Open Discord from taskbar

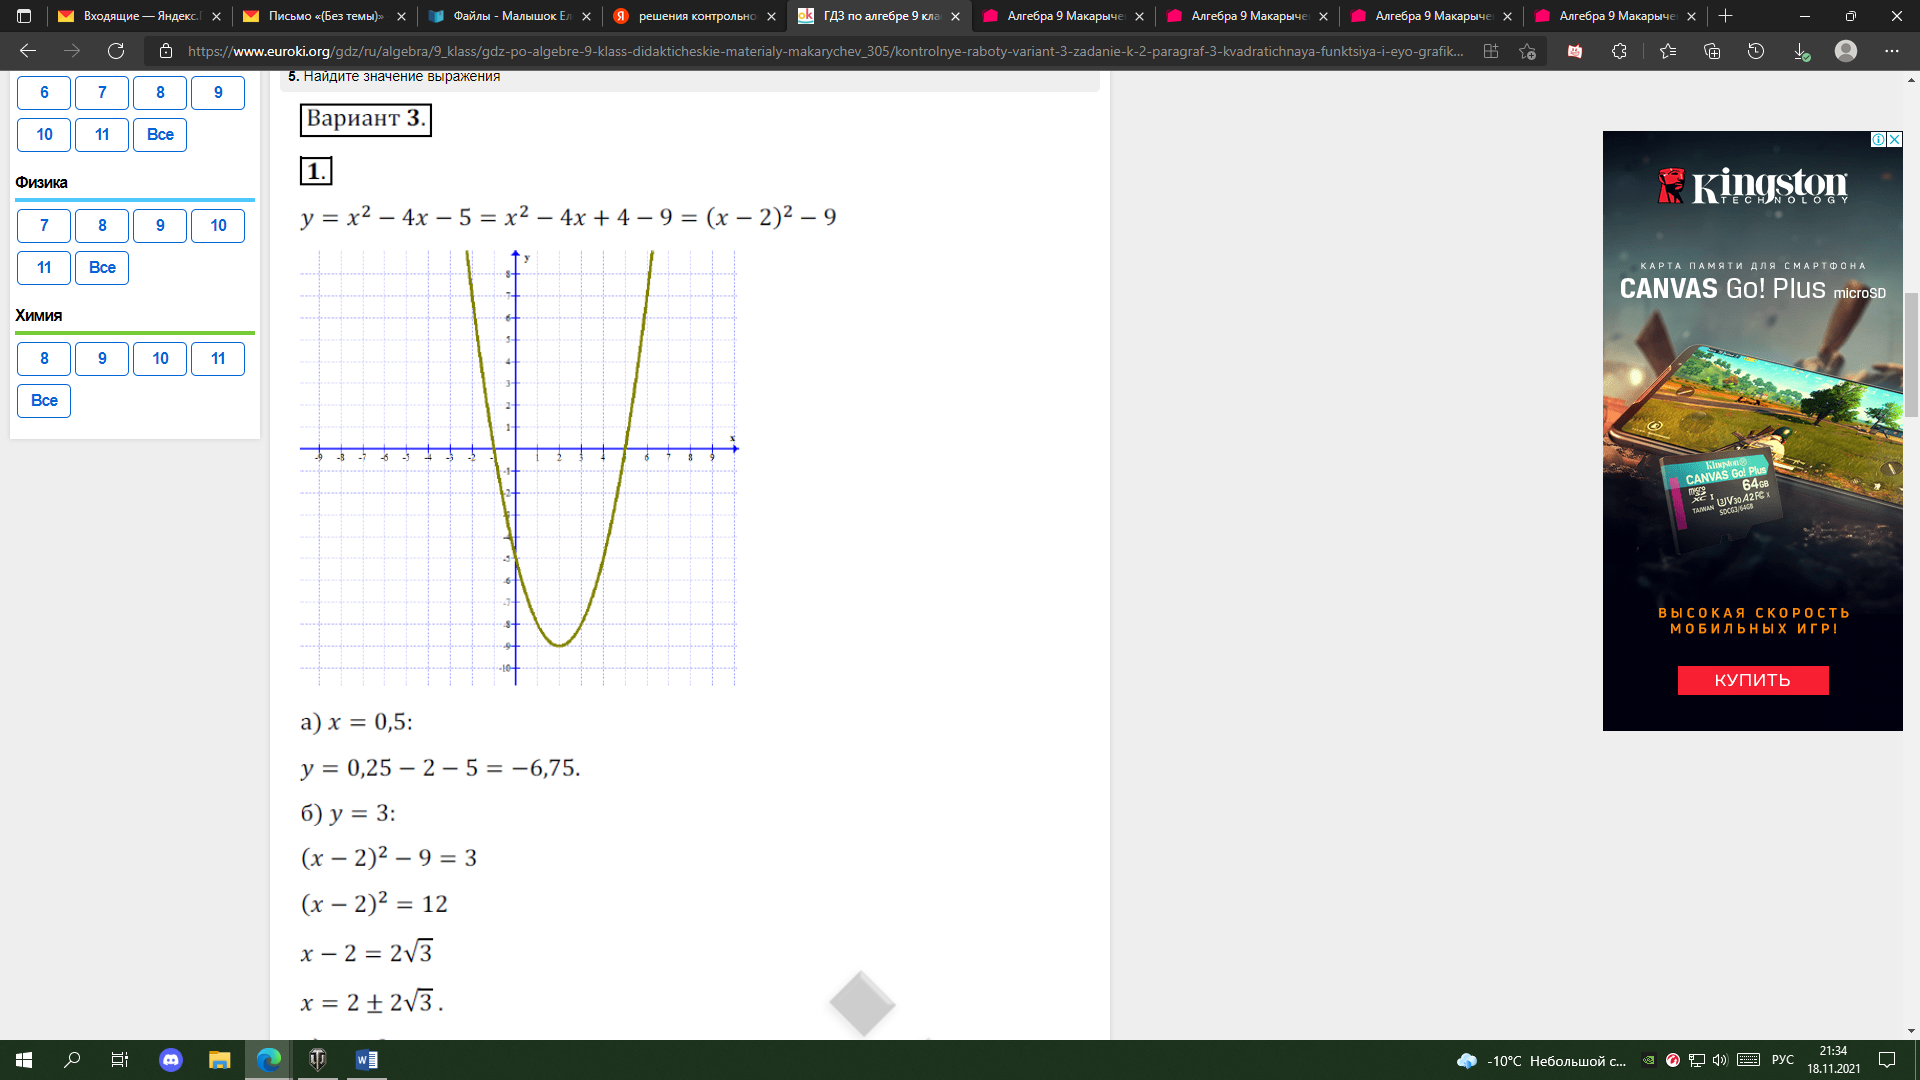pyautogui.click(x=171, y=1060)
